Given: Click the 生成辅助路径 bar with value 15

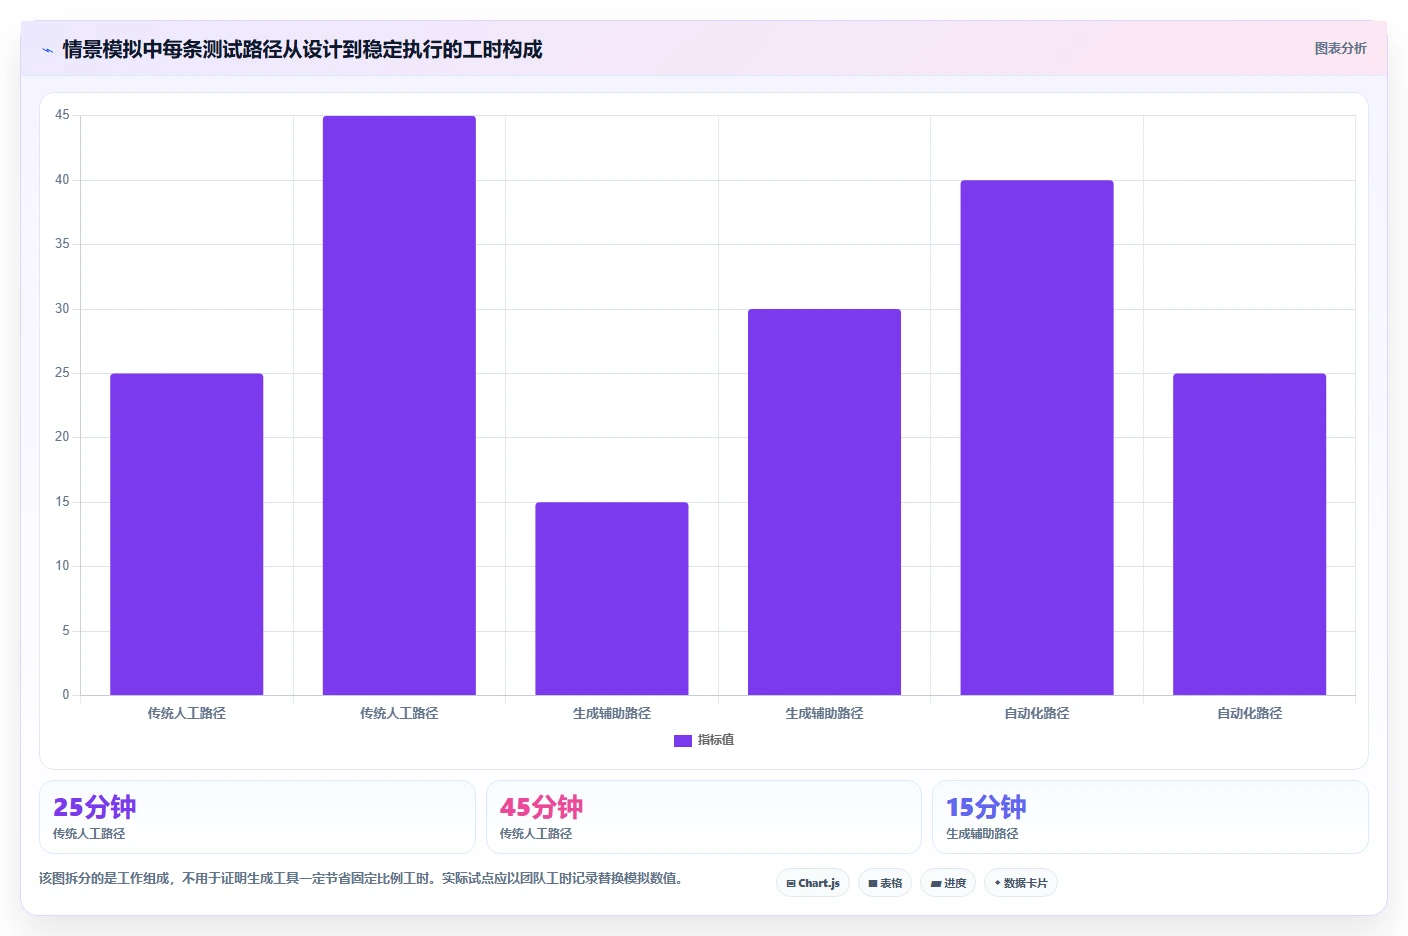Looking at the screenshot, I should tap(612, 598).
